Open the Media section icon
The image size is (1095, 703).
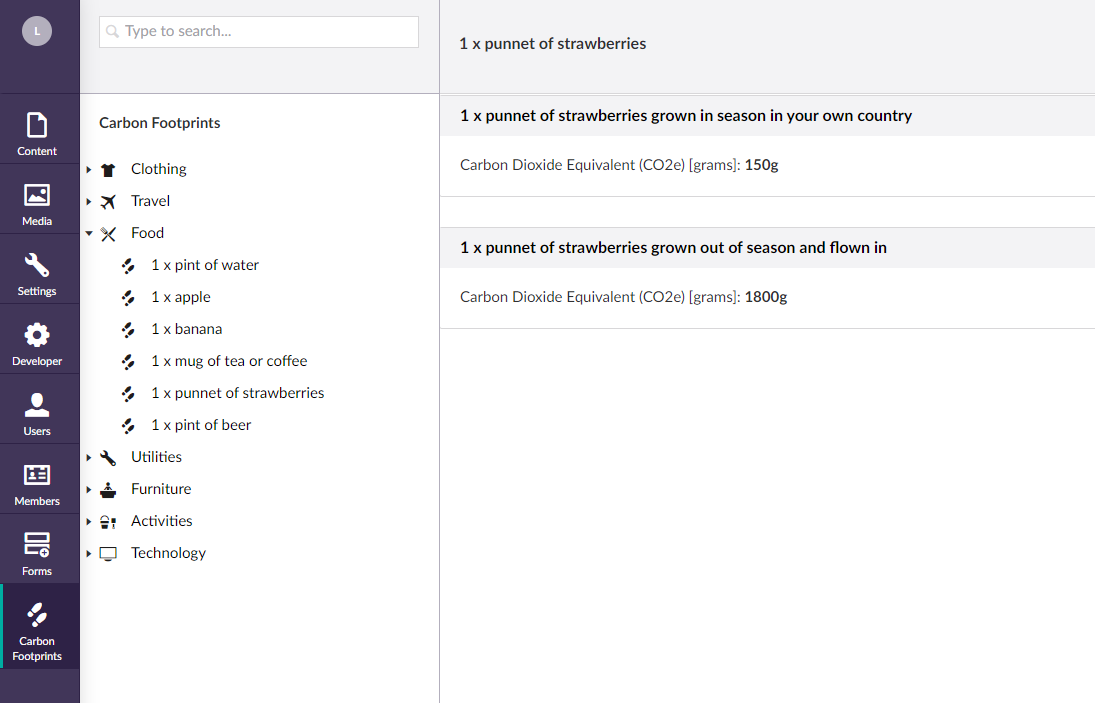[x=37, y=195]
